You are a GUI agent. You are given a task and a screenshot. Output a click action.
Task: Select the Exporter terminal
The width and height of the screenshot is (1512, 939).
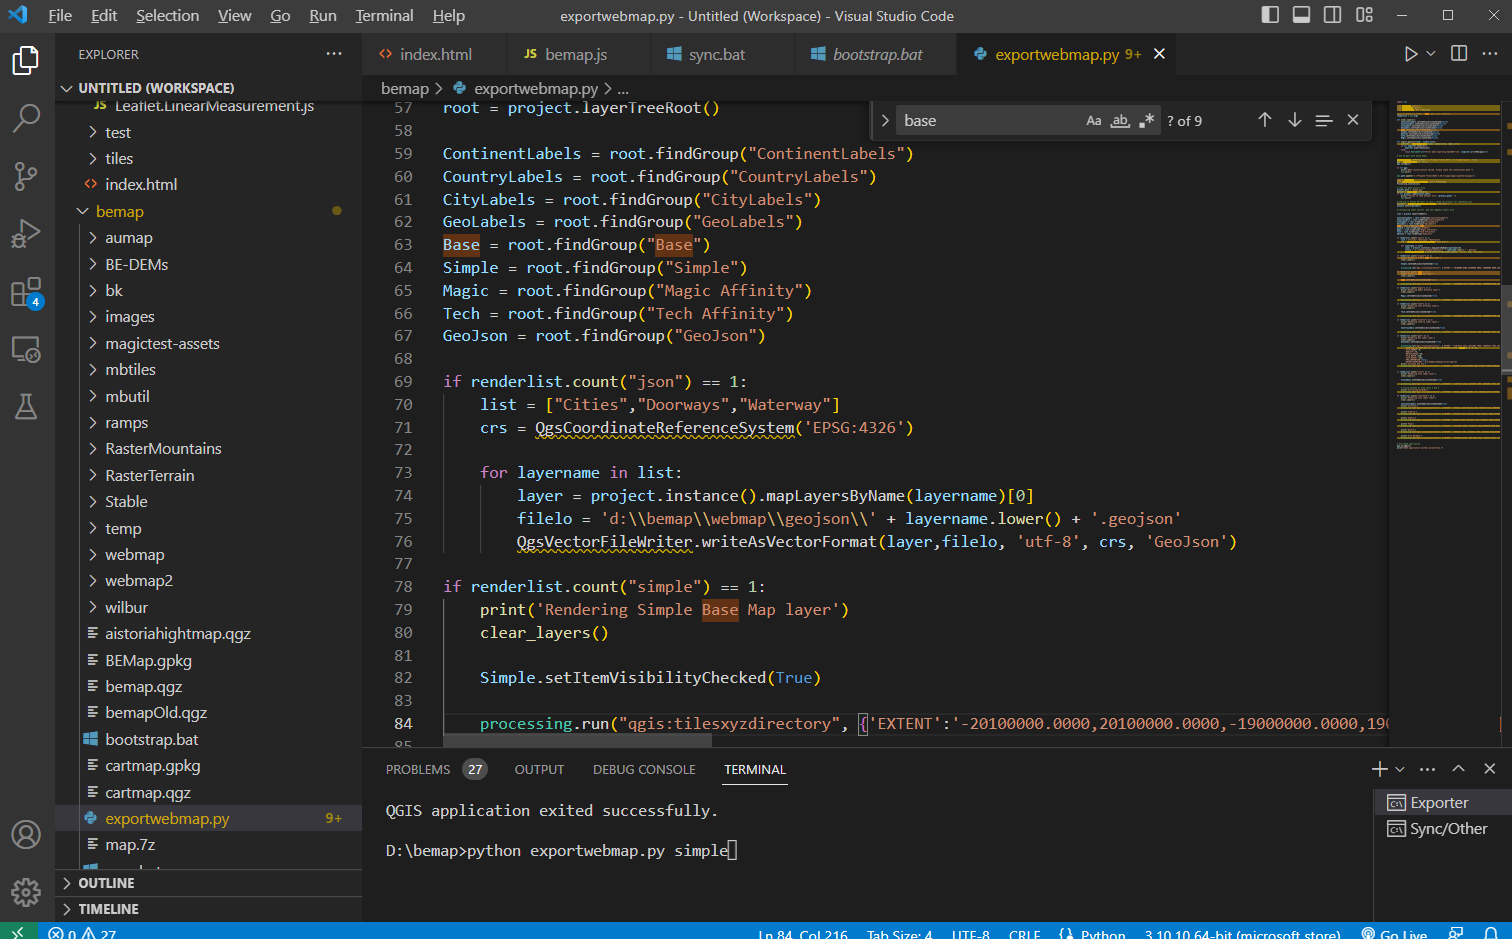1443,802
